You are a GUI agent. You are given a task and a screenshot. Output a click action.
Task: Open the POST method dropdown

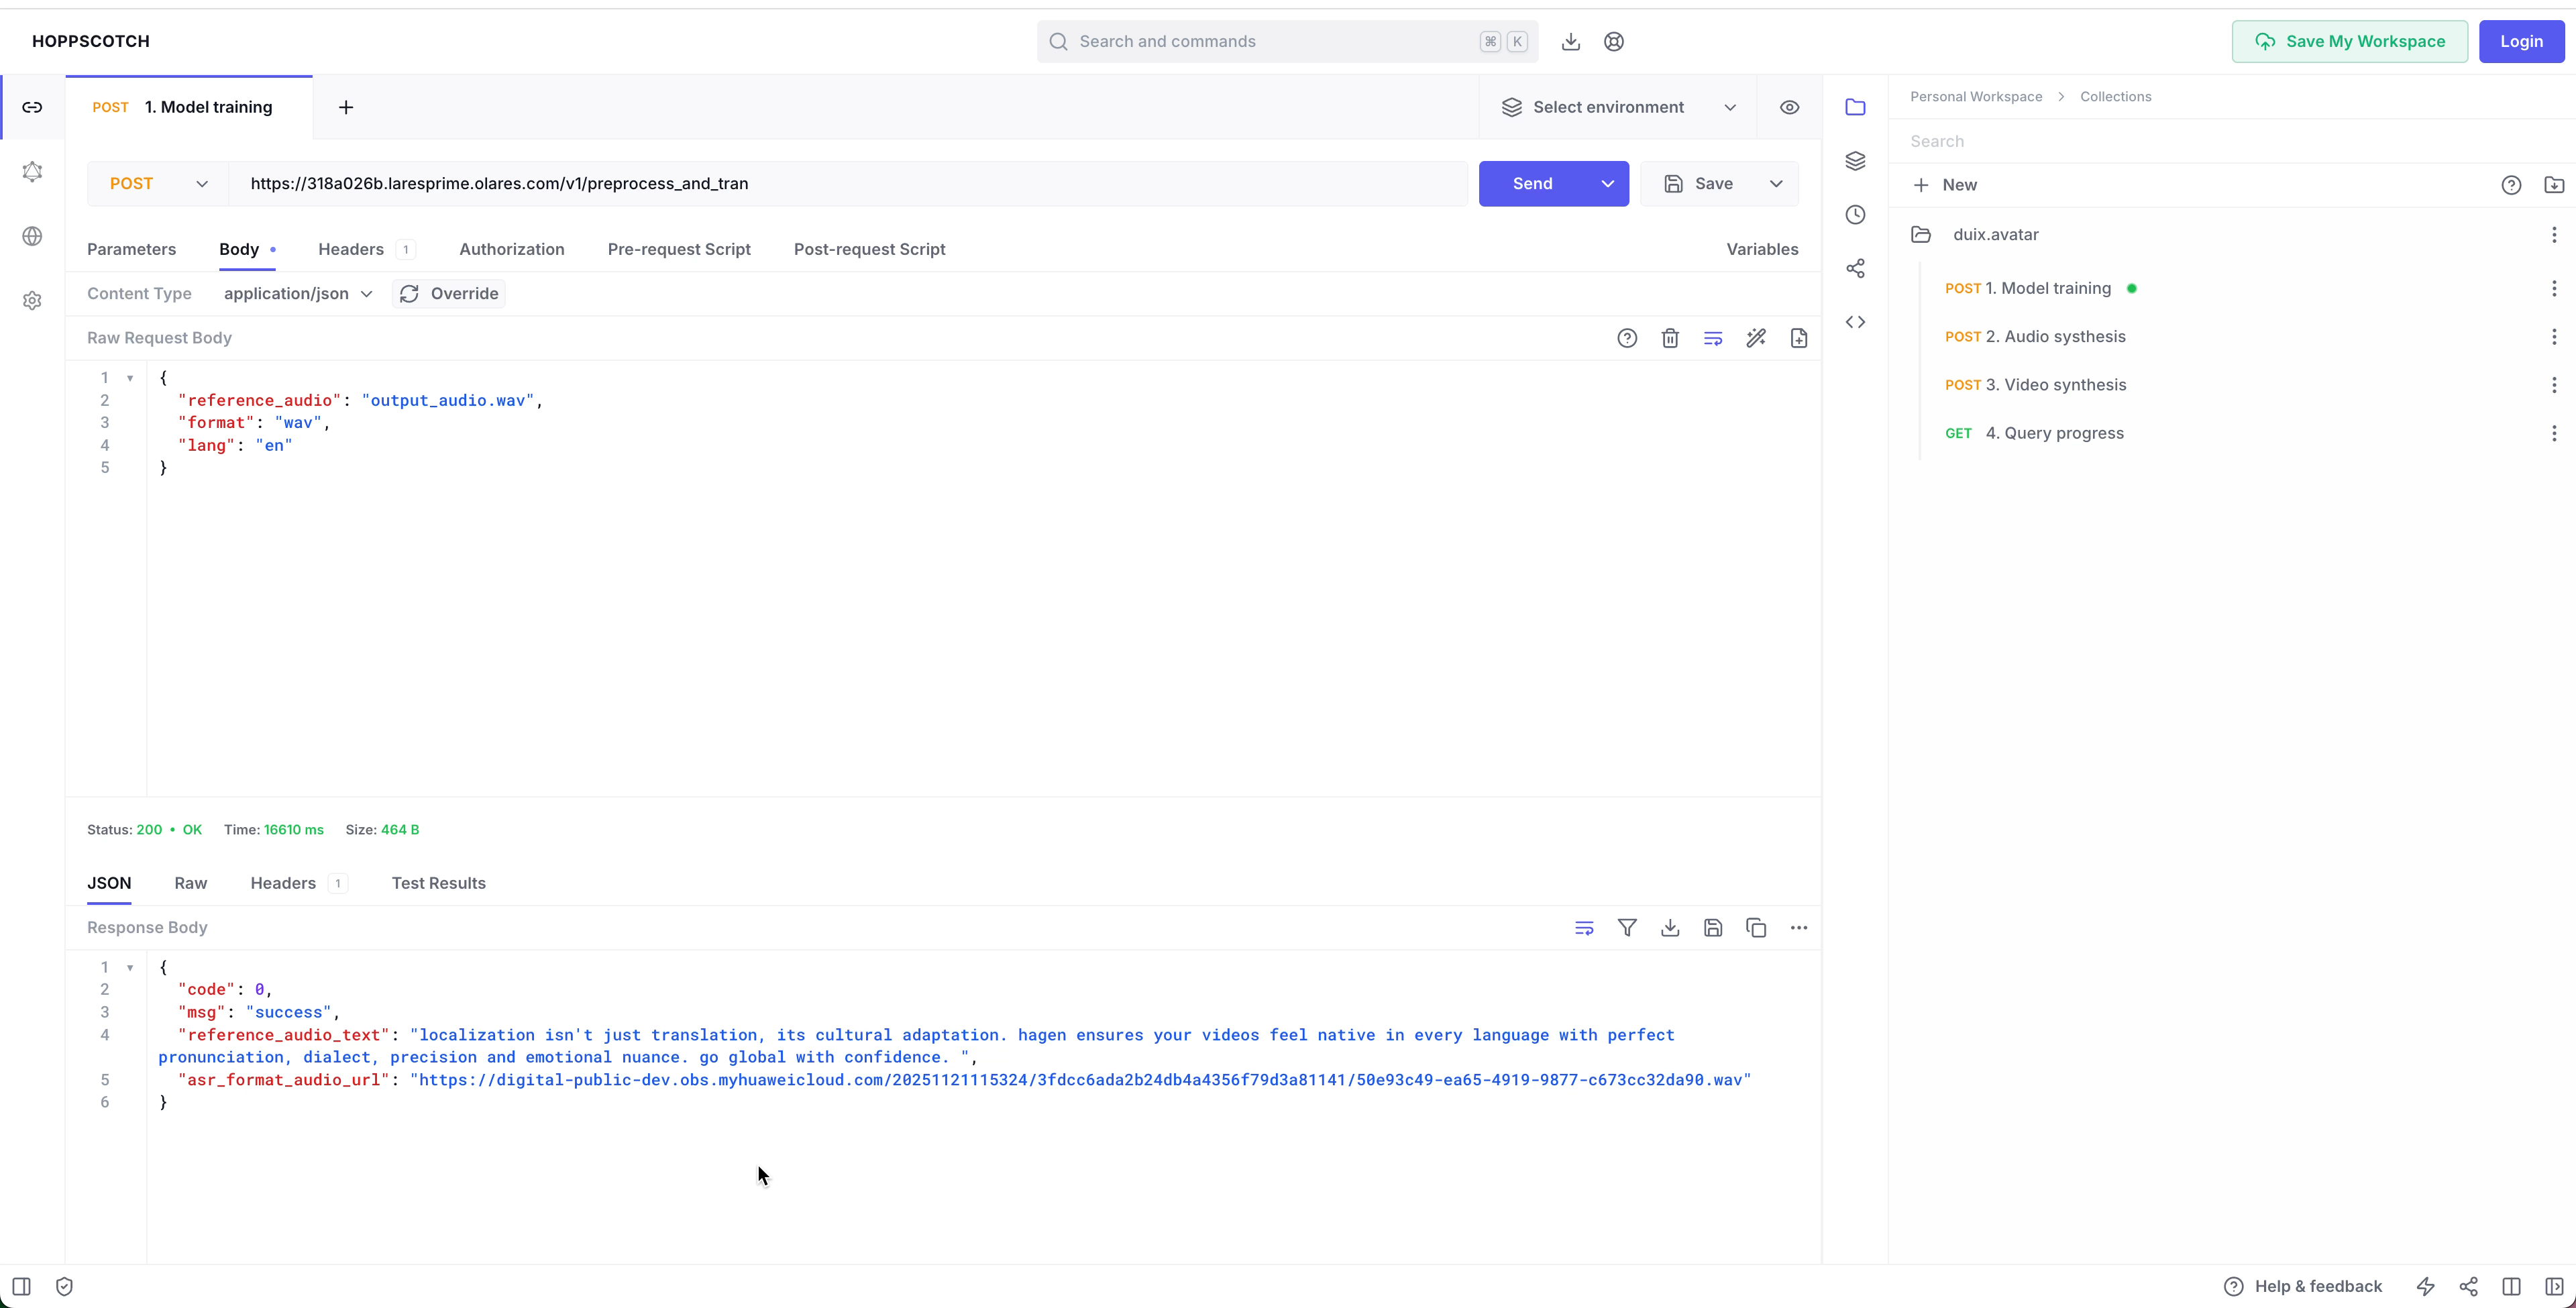tap(158, 184)
